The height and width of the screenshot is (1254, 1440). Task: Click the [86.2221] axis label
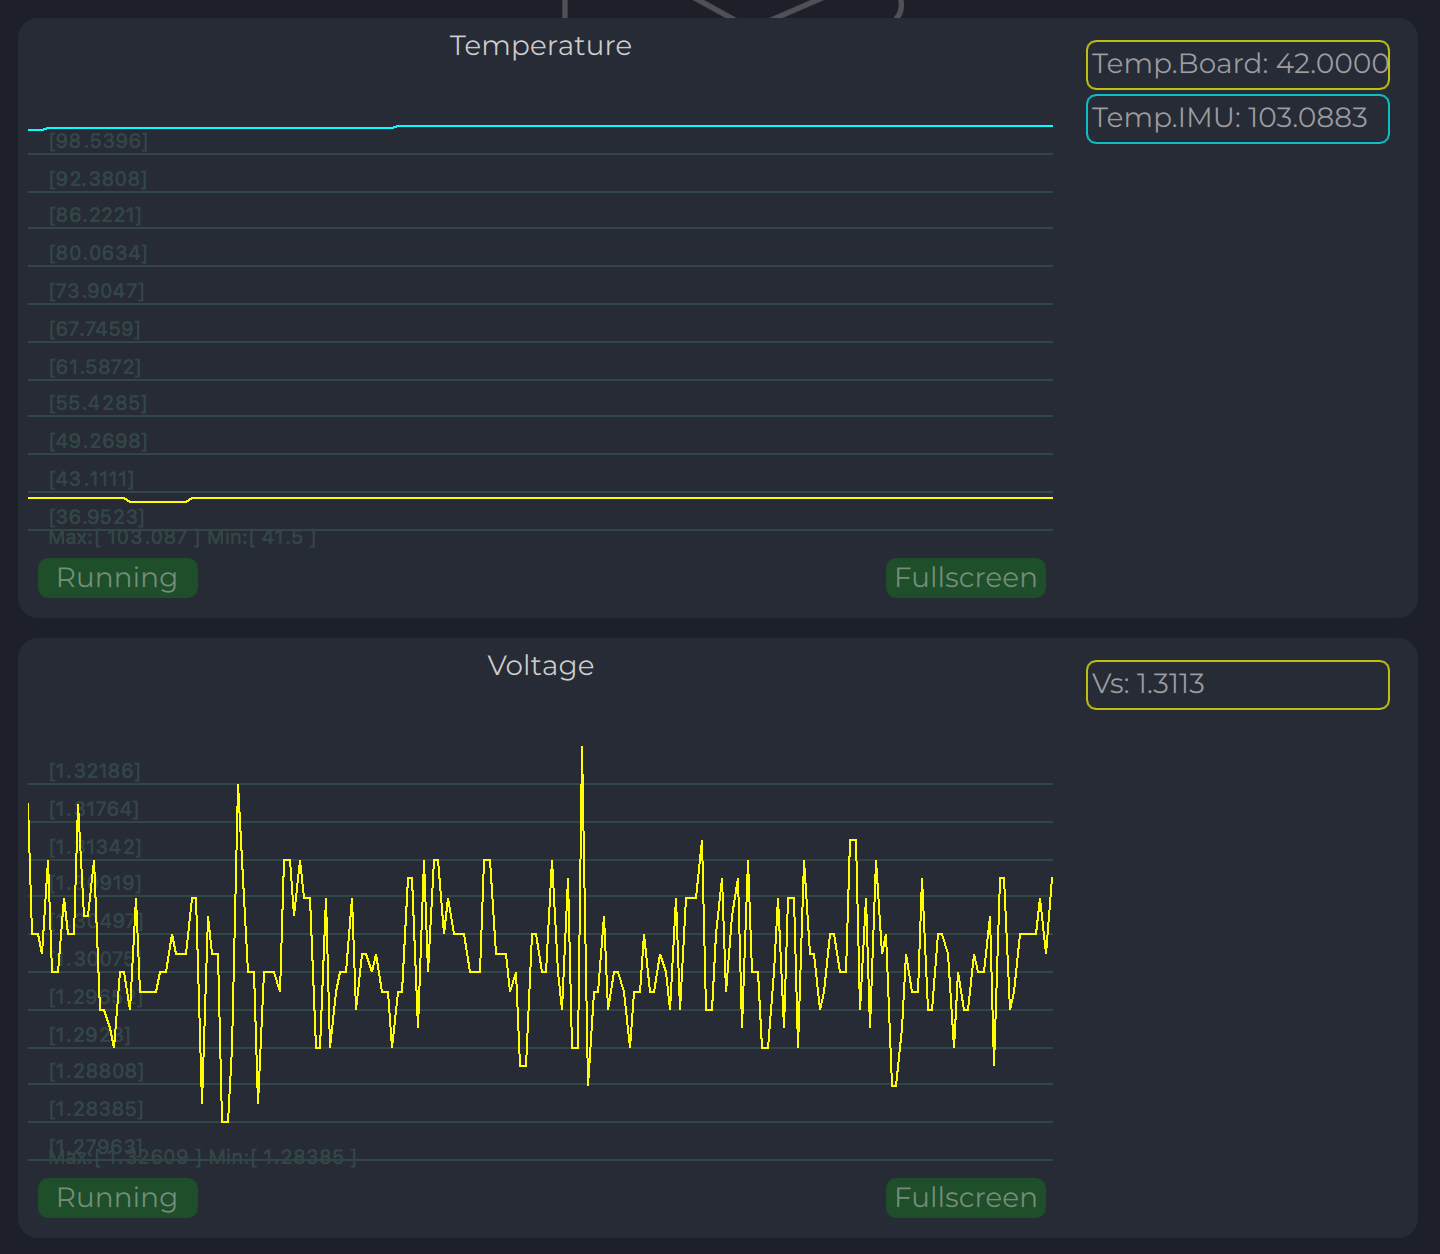coord(95,215)
